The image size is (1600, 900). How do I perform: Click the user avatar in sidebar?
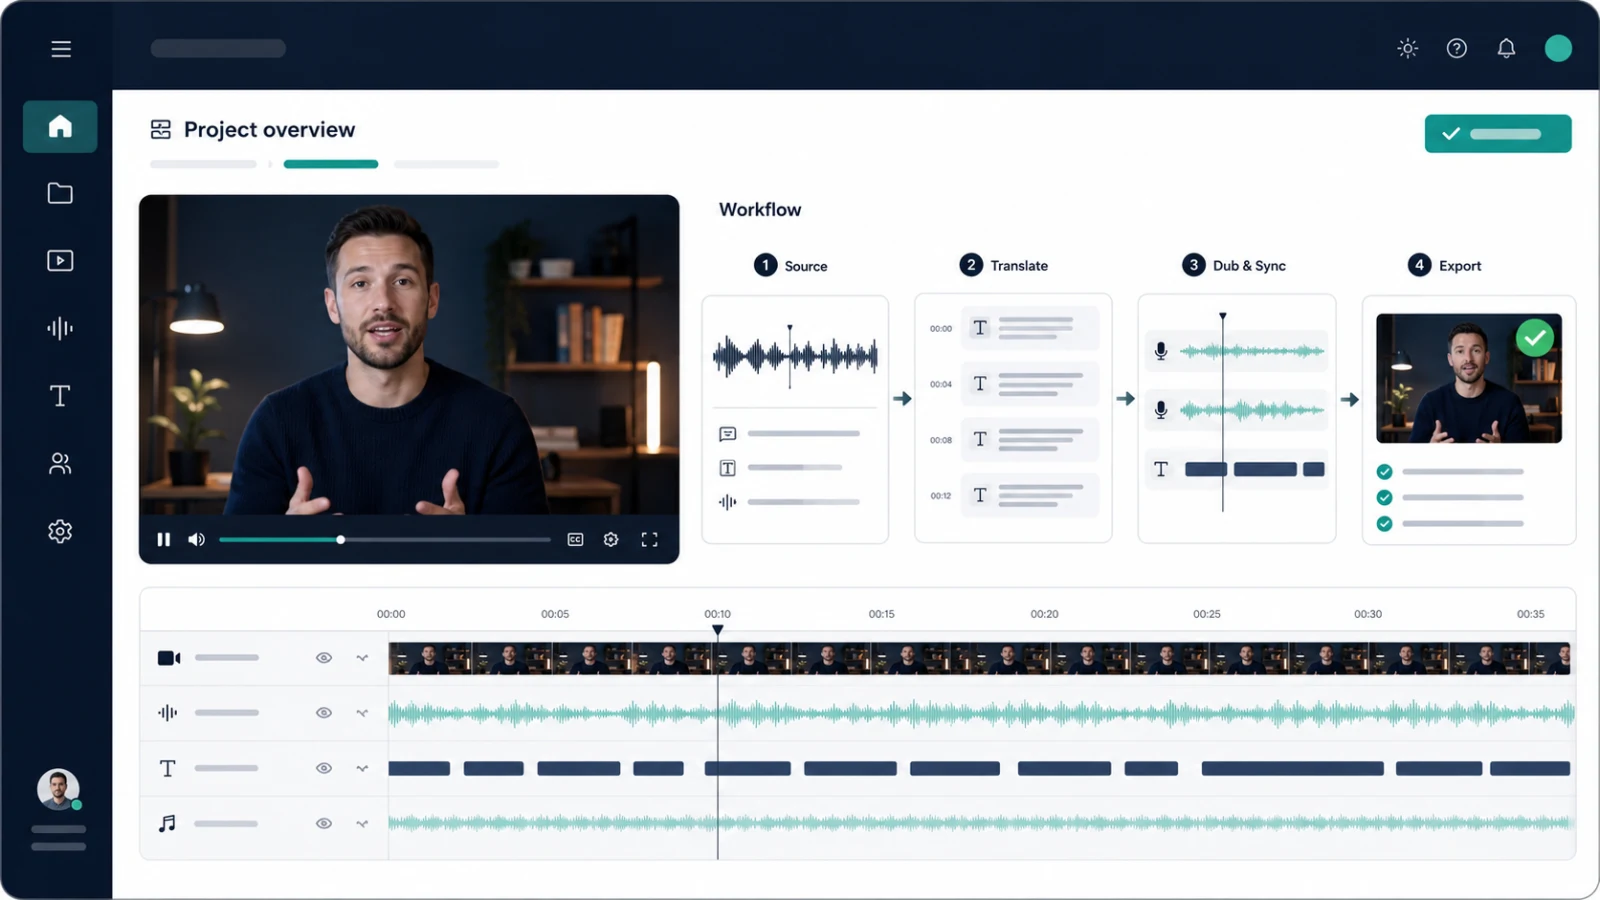click(x=58, y=789)
